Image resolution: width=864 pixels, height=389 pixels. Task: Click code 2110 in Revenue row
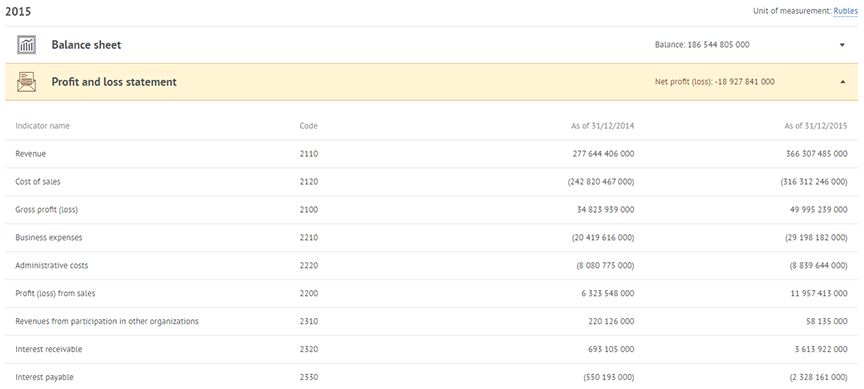click(x=309, y=154)
